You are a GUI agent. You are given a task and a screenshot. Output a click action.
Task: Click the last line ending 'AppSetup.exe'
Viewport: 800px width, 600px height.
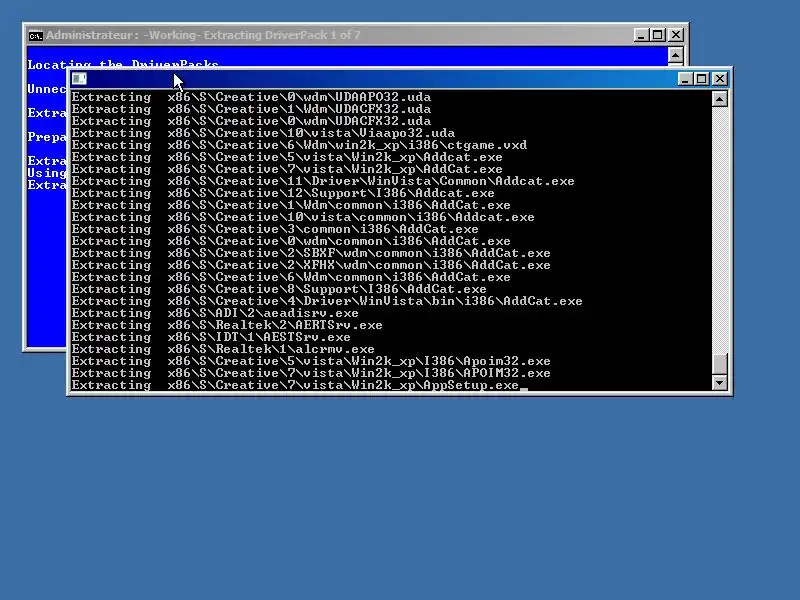(295, 385)
